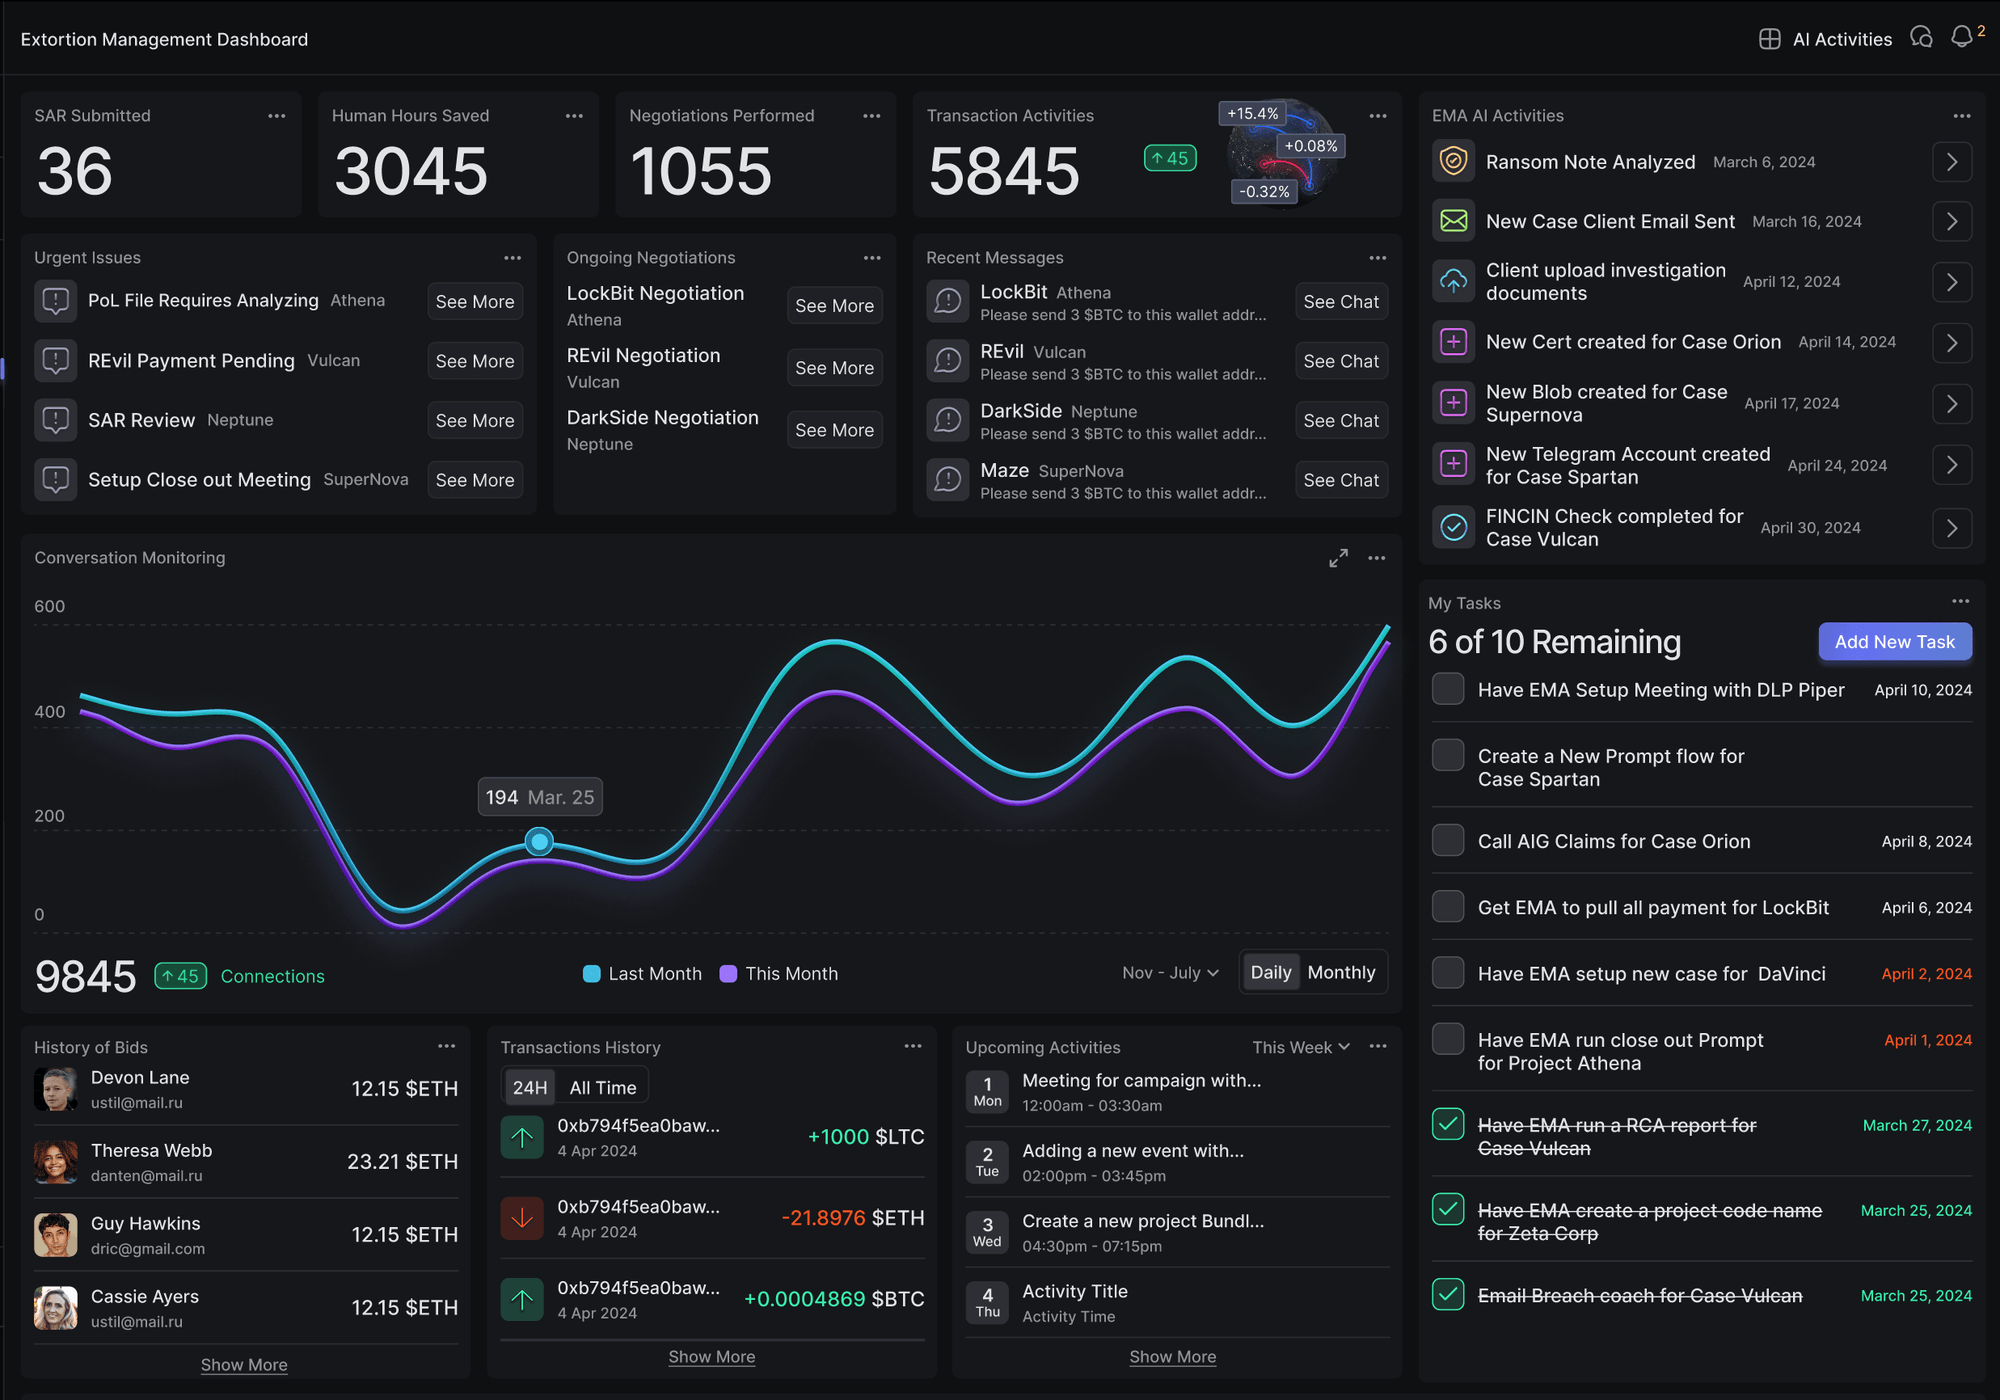The image size is (2000, 1400).
Task: Check the Call AIG Claims task
Action: point(1447,841)
